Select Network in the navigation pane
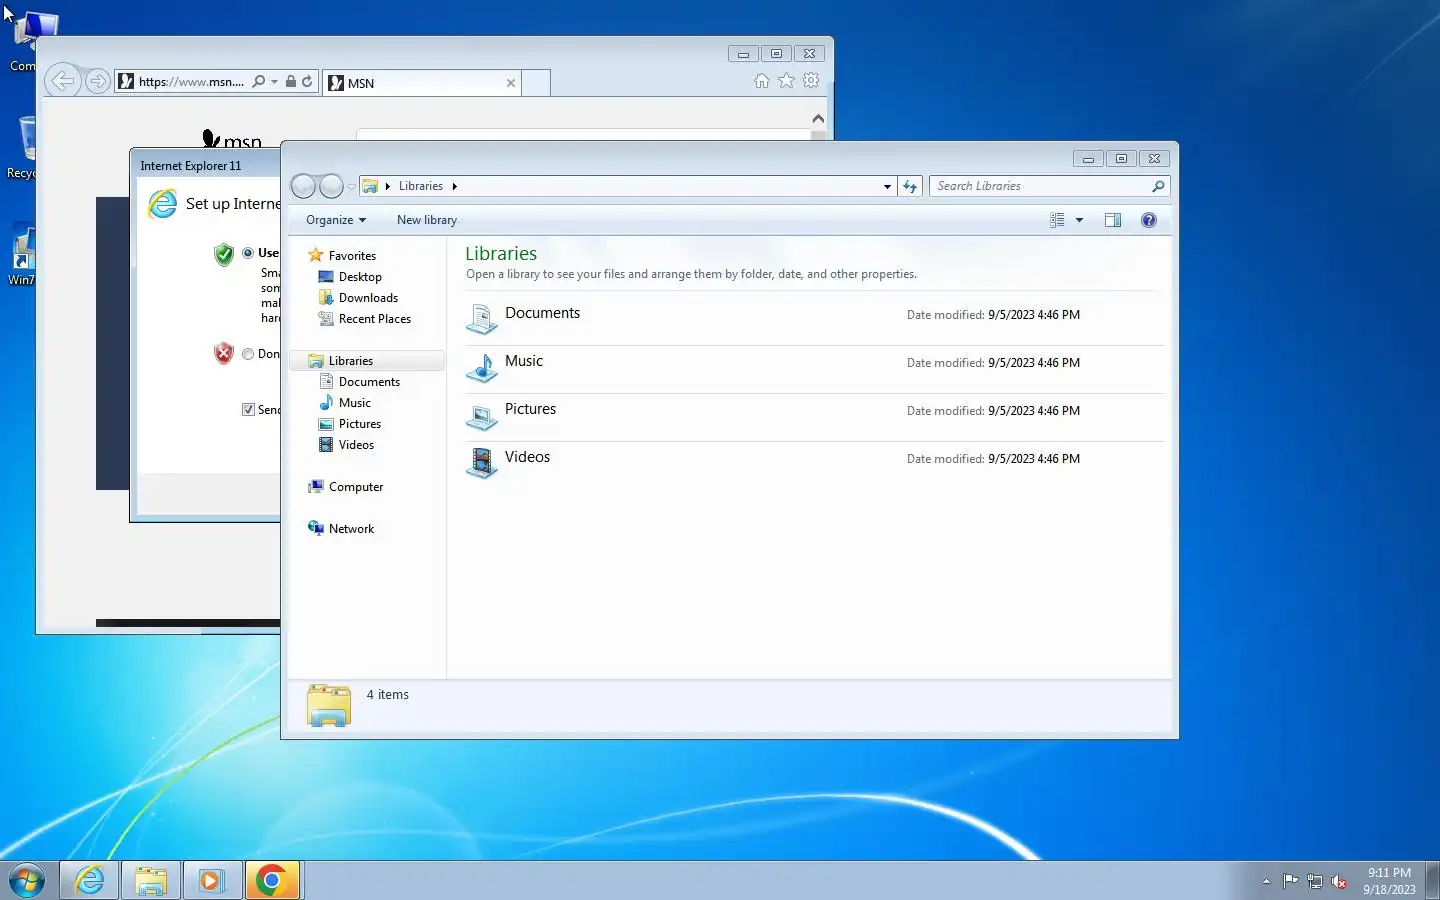This screenshot has width=1440, height=900. (x=351, y=529)
